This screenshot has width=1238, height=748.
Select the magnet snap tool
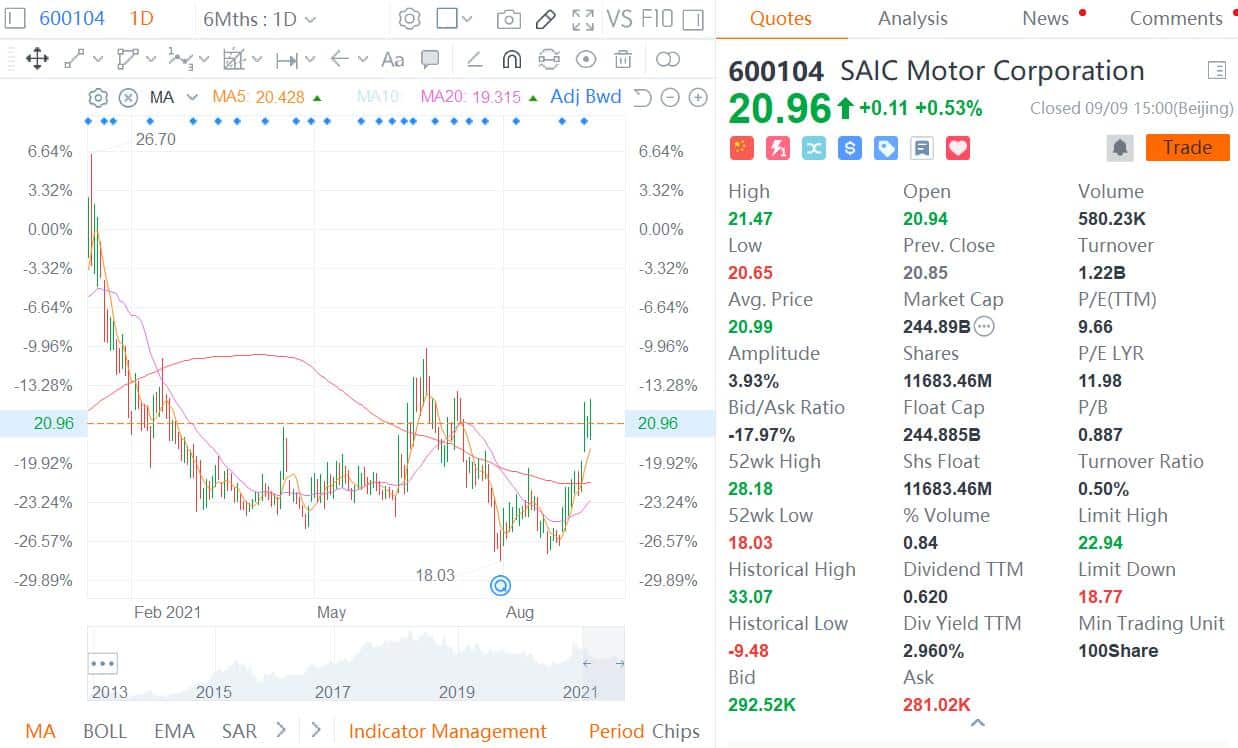(x=511, y=59)
